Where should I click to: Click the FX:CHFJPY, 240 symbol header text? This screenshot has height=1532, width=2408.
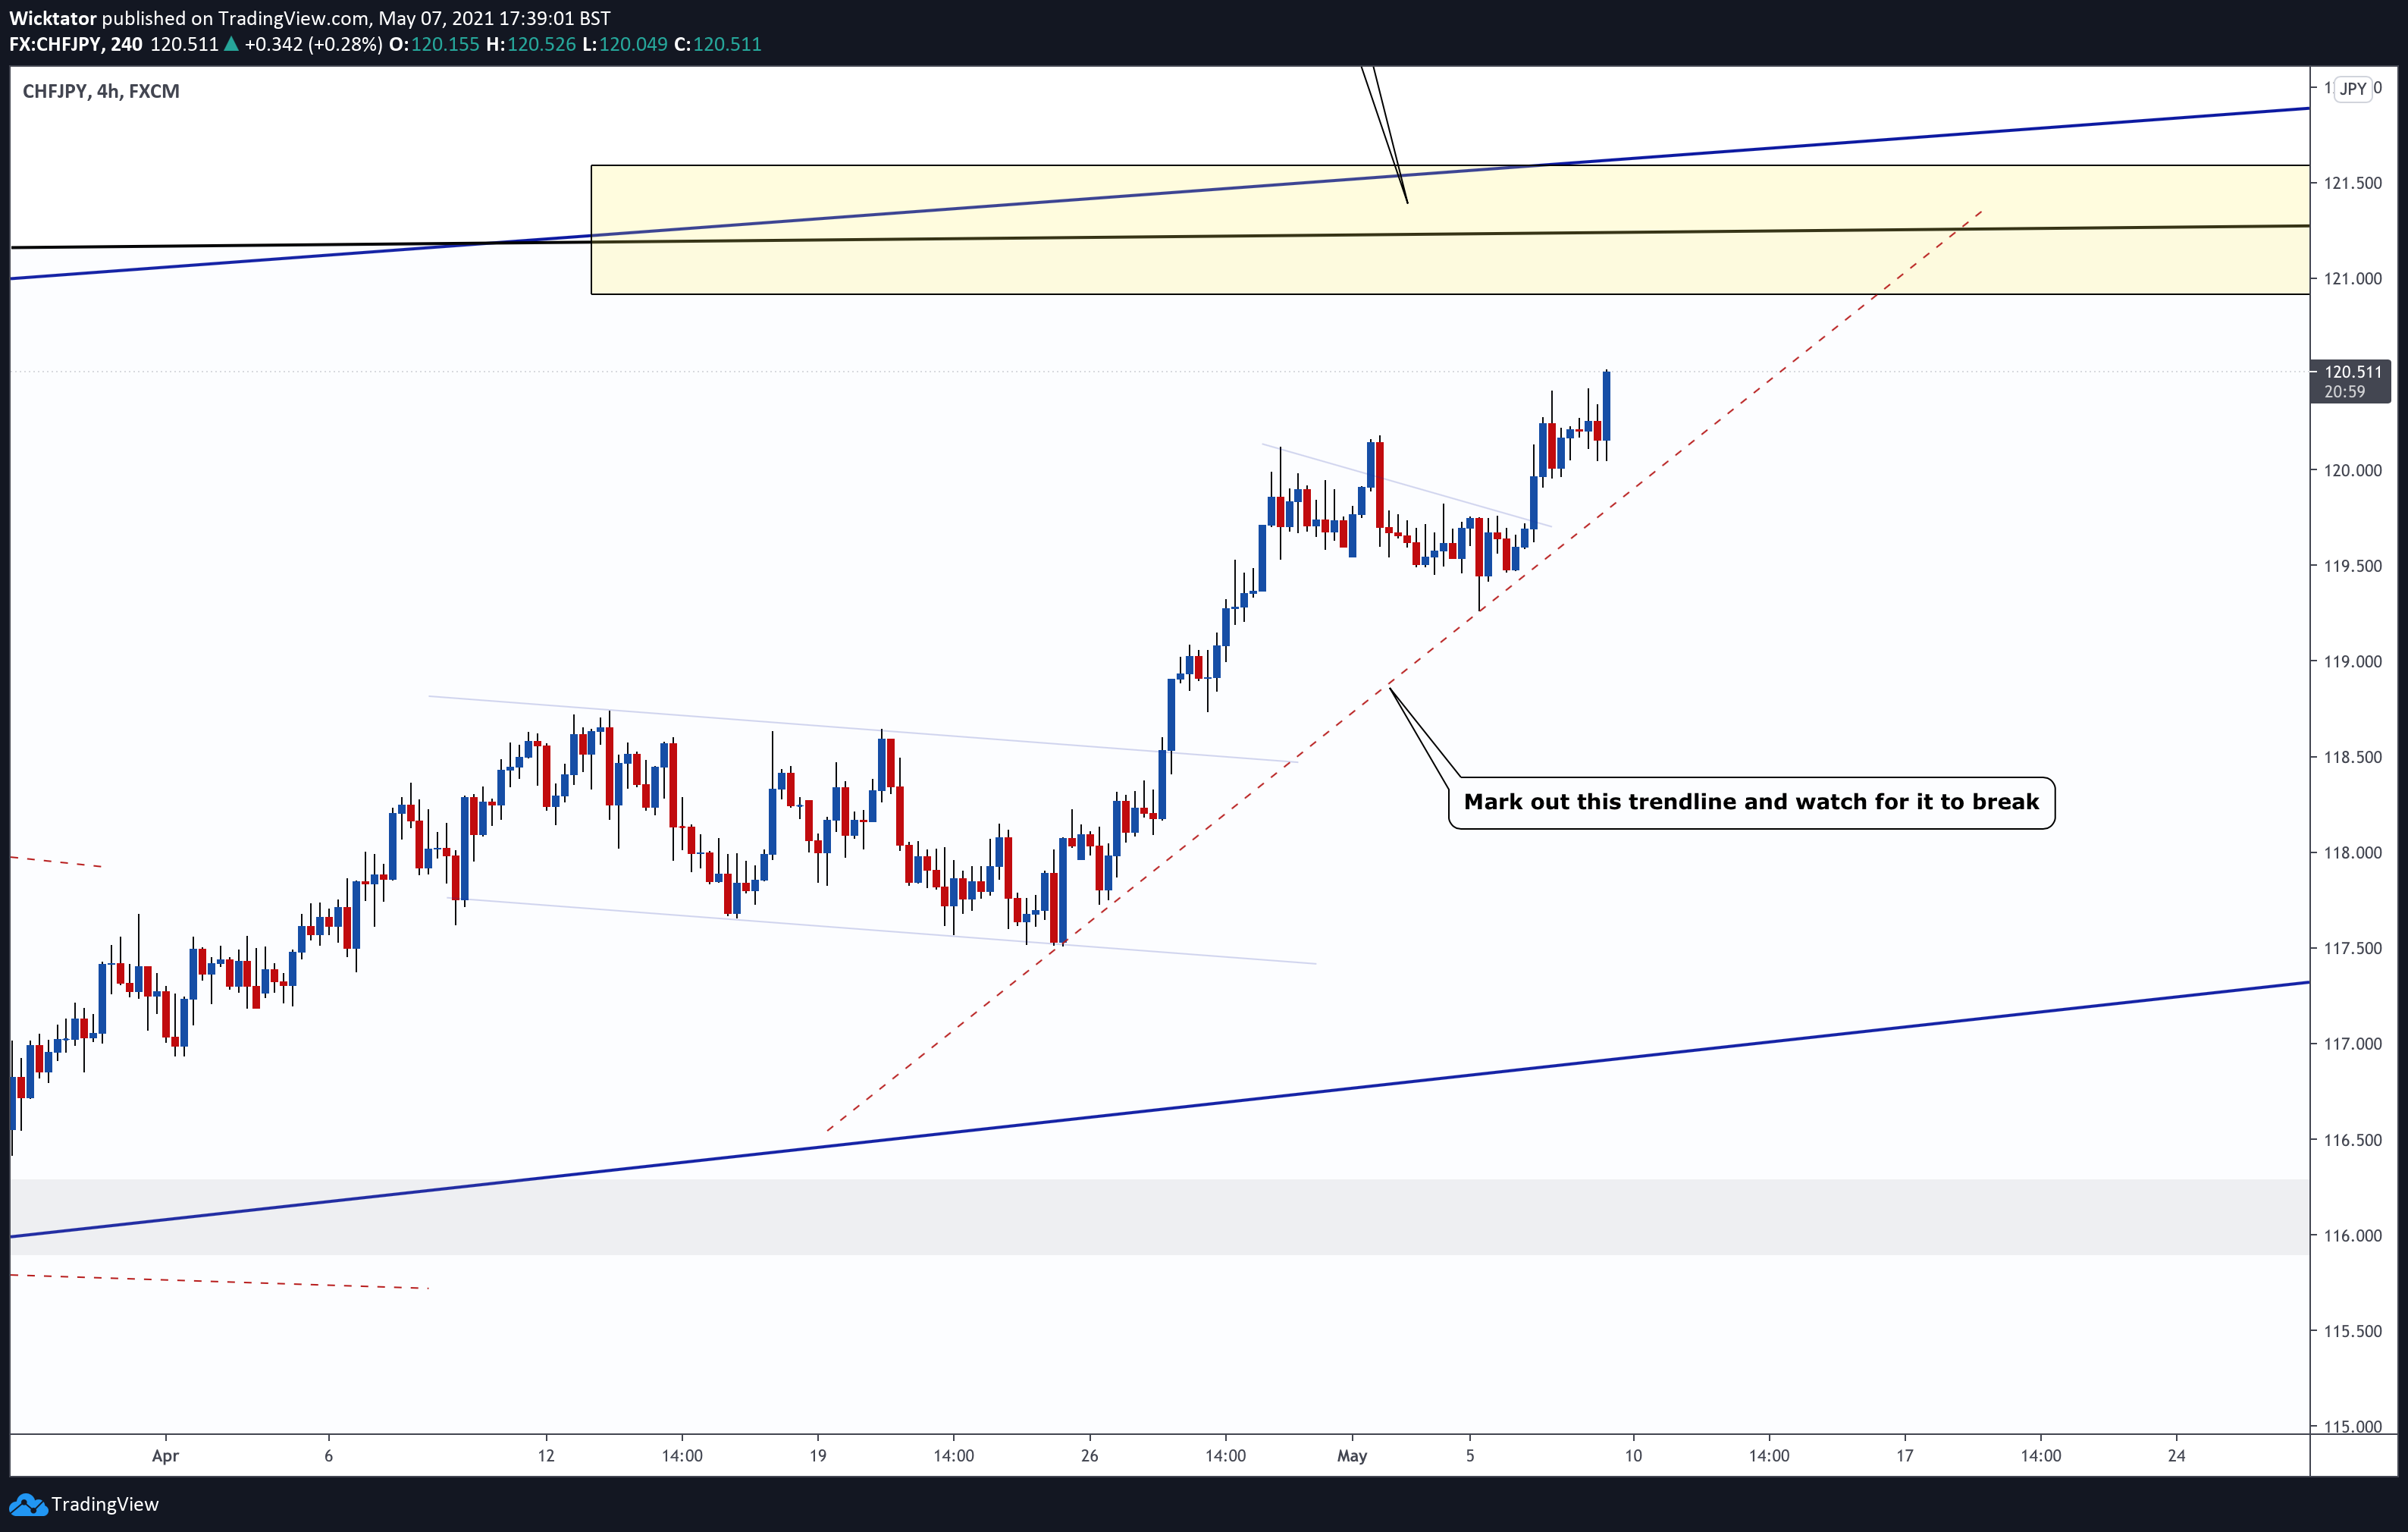tap(76, 44)
